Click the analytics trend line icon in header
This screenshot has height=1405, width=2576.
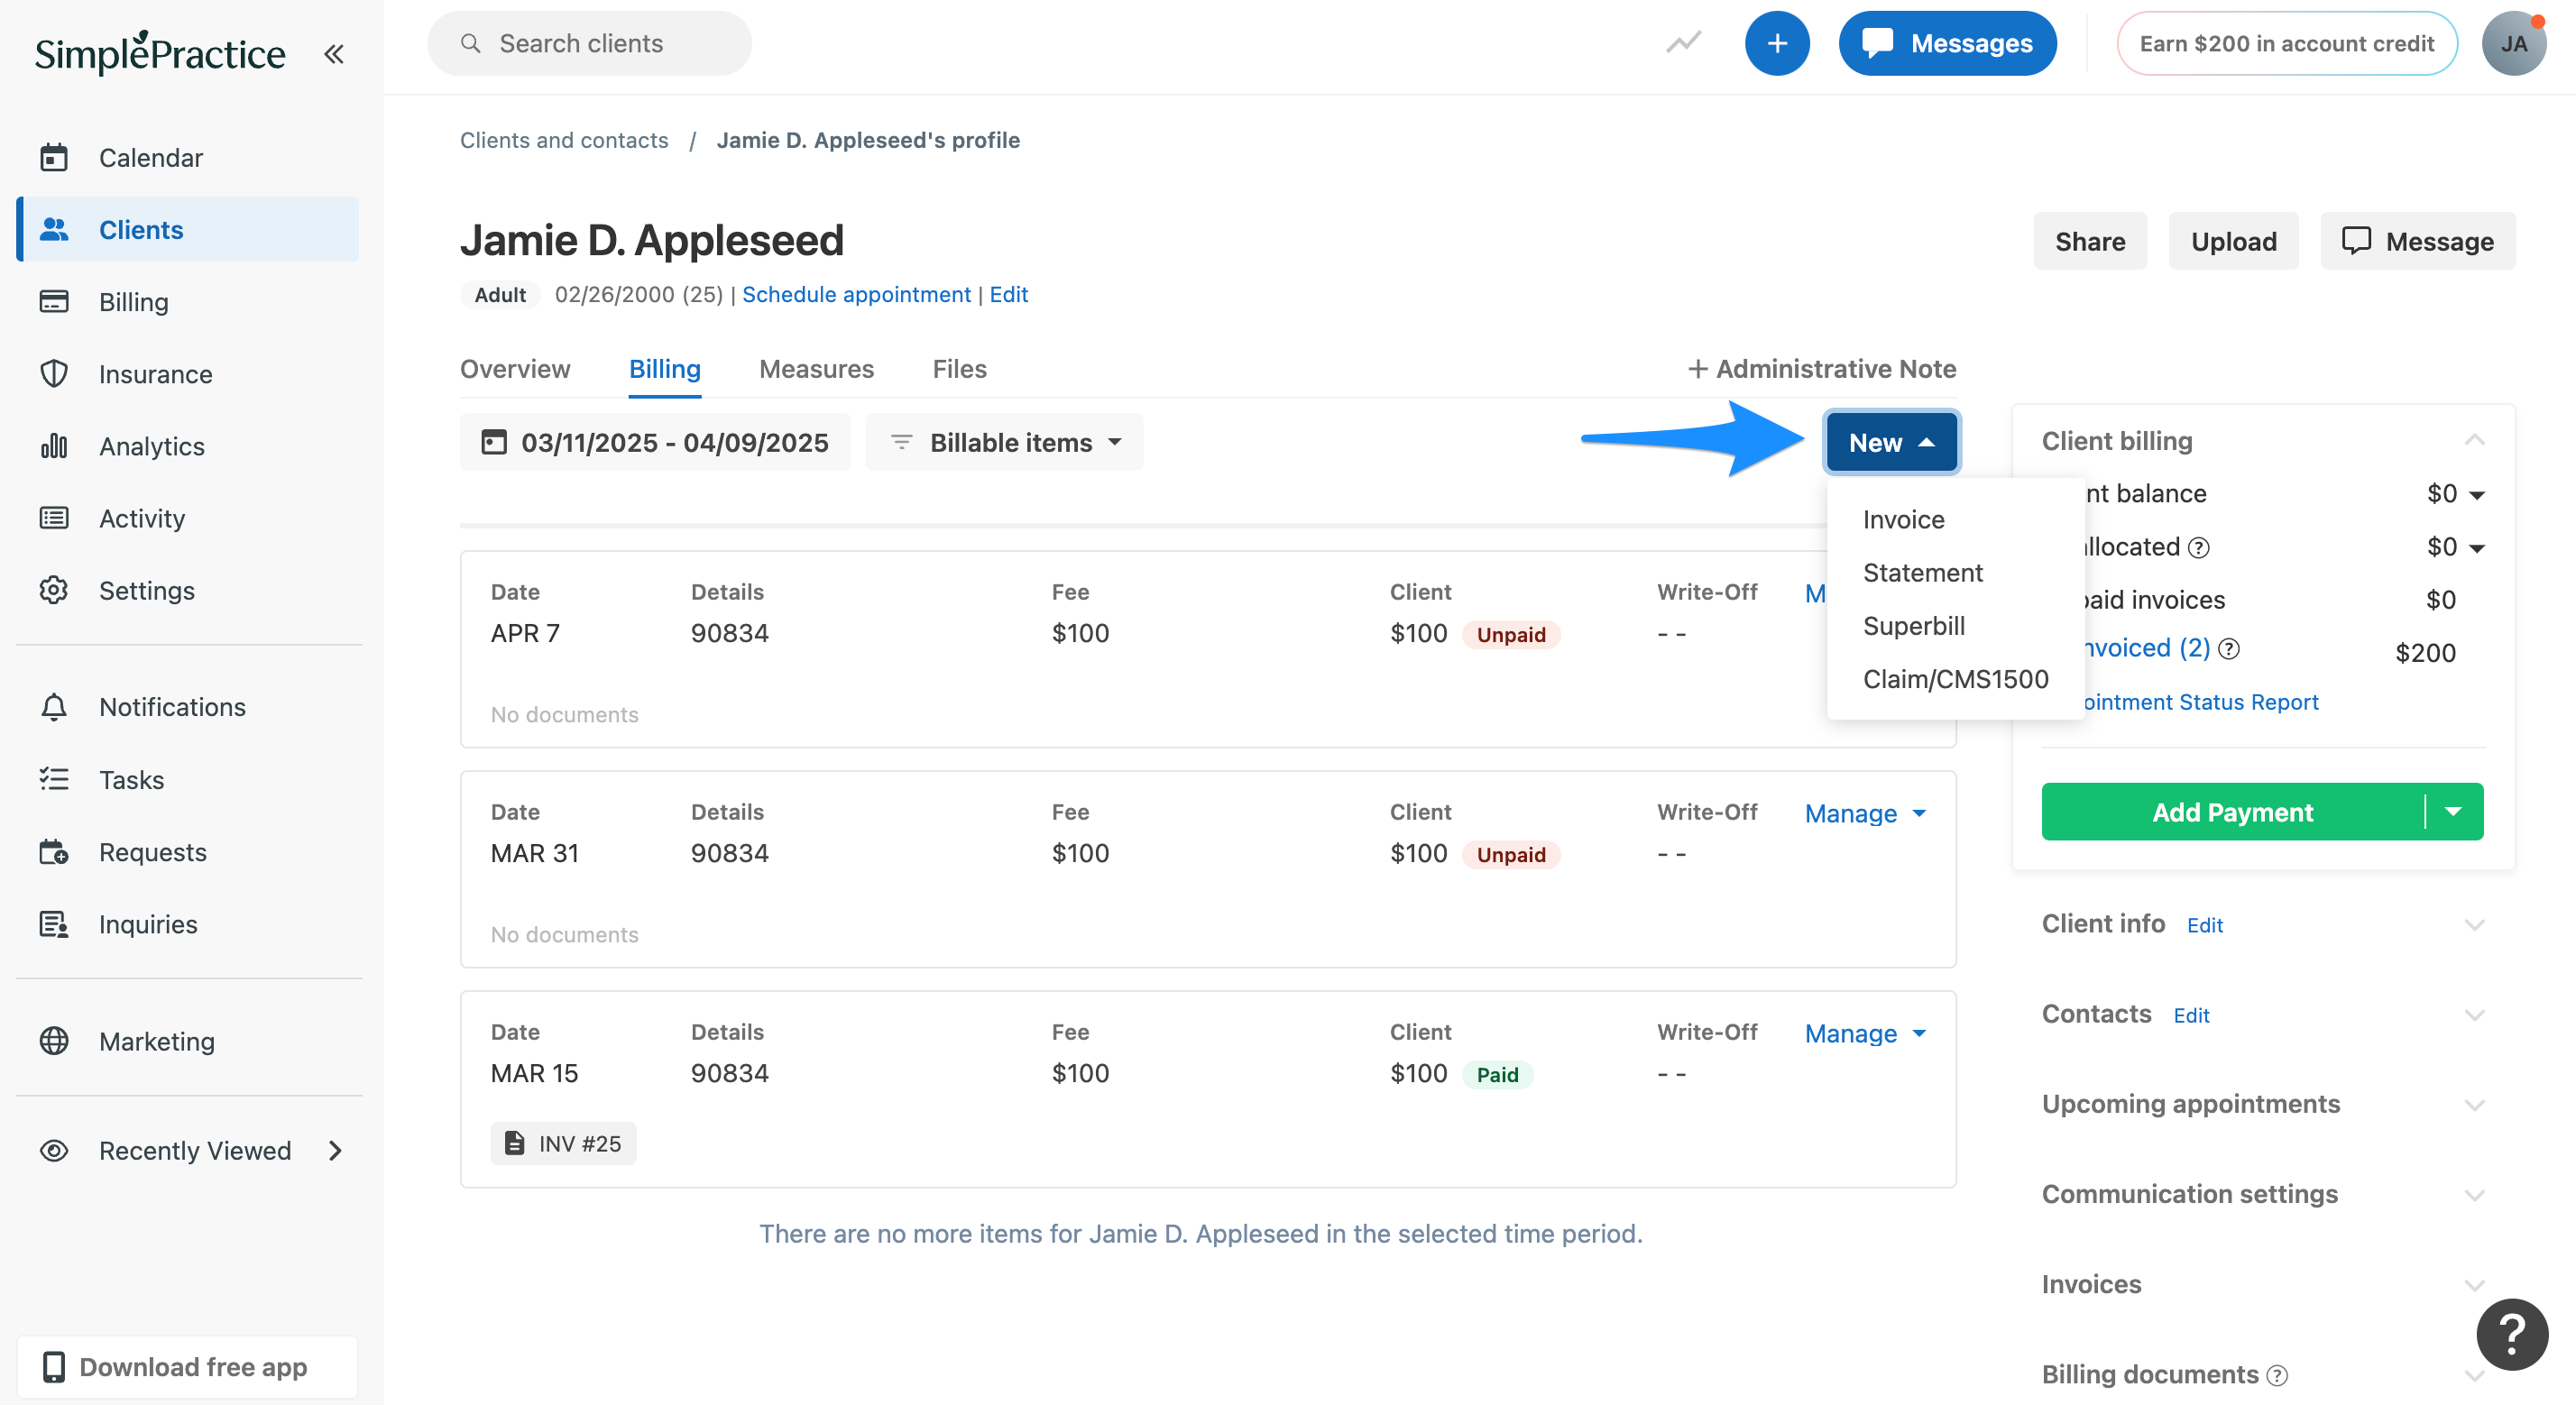click(1684, 43)
